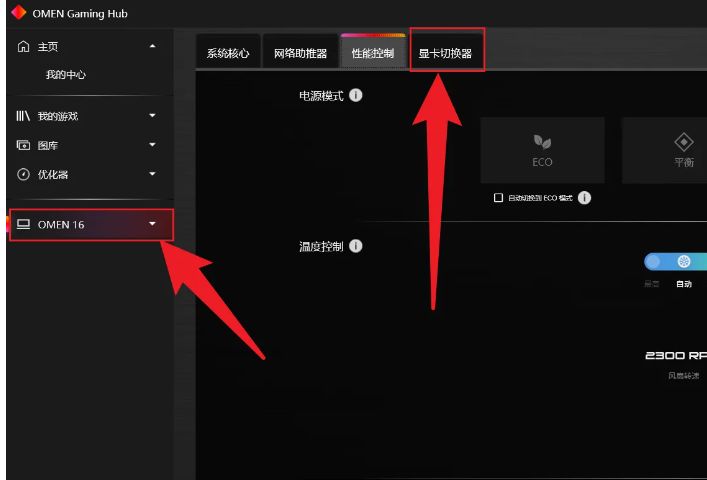Click the library icon beside 我的游戏
Image resolution: width=707 pixels, height=480 pixels.
pyautogui.click(x=23, y=116)
